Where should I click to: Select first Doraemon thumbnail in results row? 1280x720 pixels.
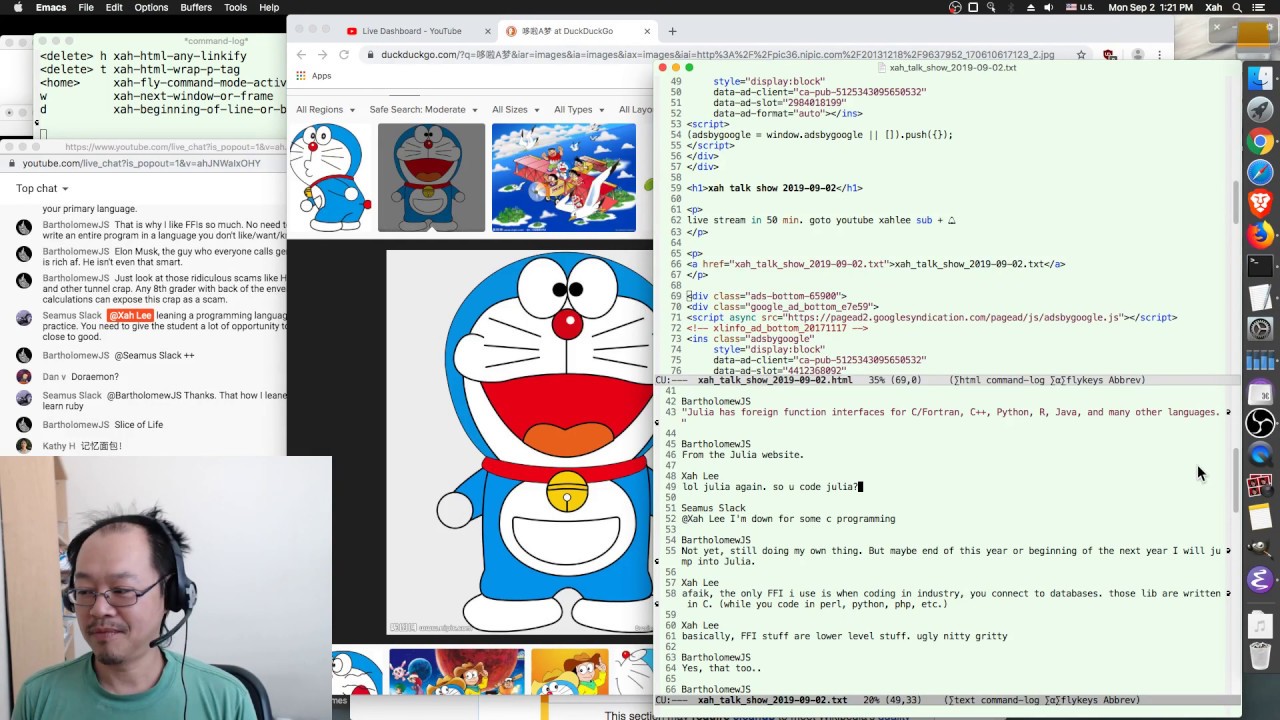point(330,177)
